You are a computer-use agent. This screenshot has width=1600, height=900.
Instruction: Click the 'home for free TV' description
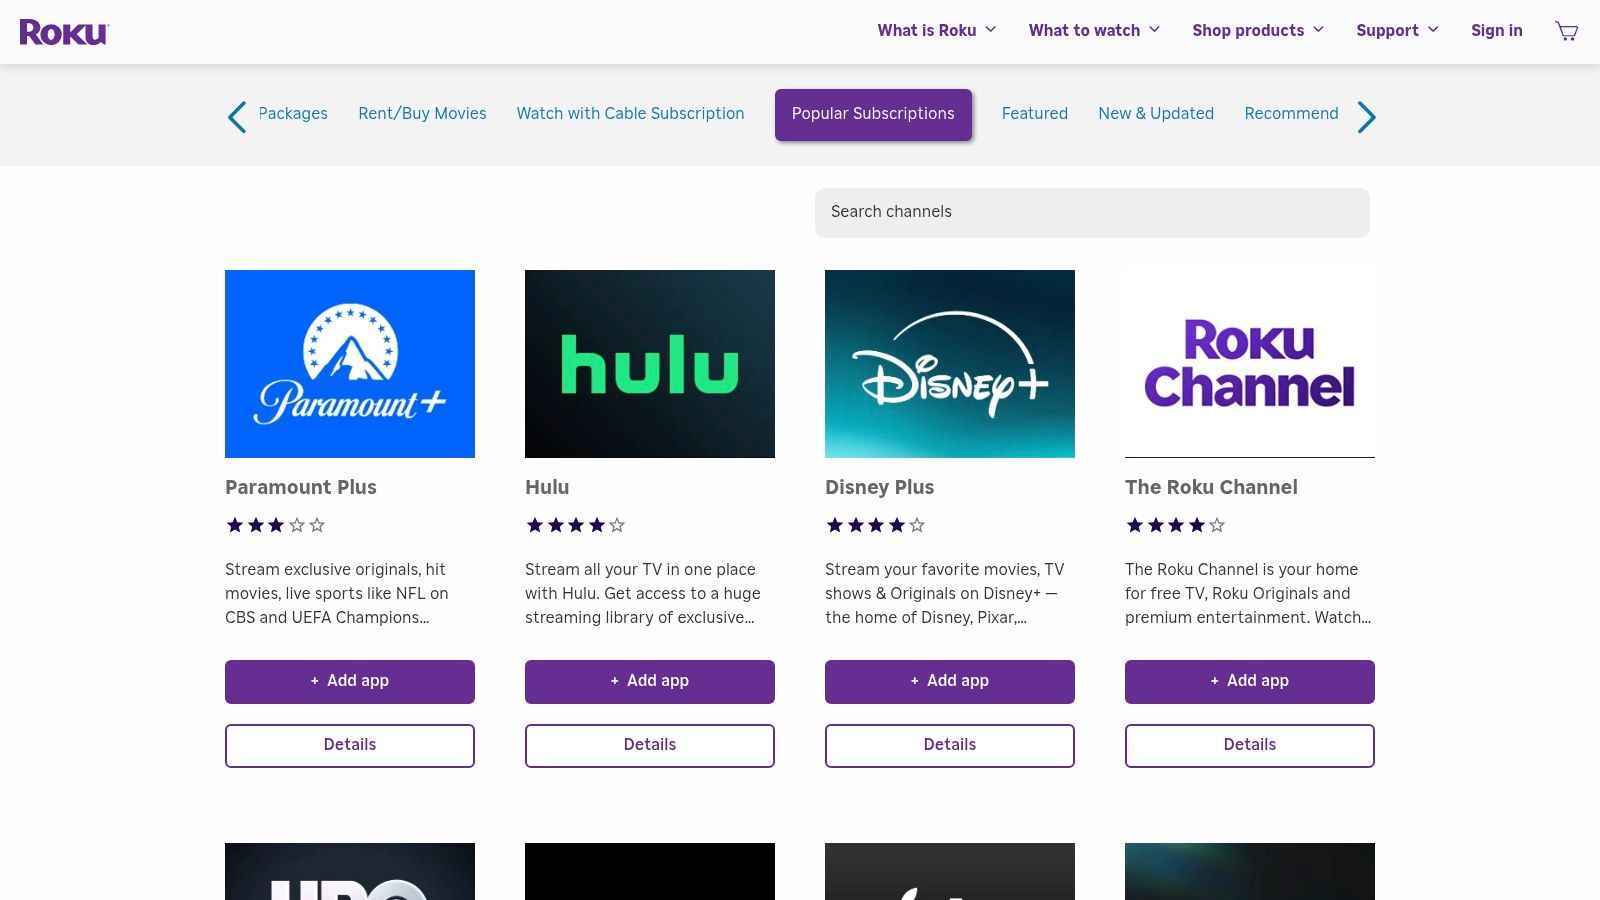[x=1248, y=593]
